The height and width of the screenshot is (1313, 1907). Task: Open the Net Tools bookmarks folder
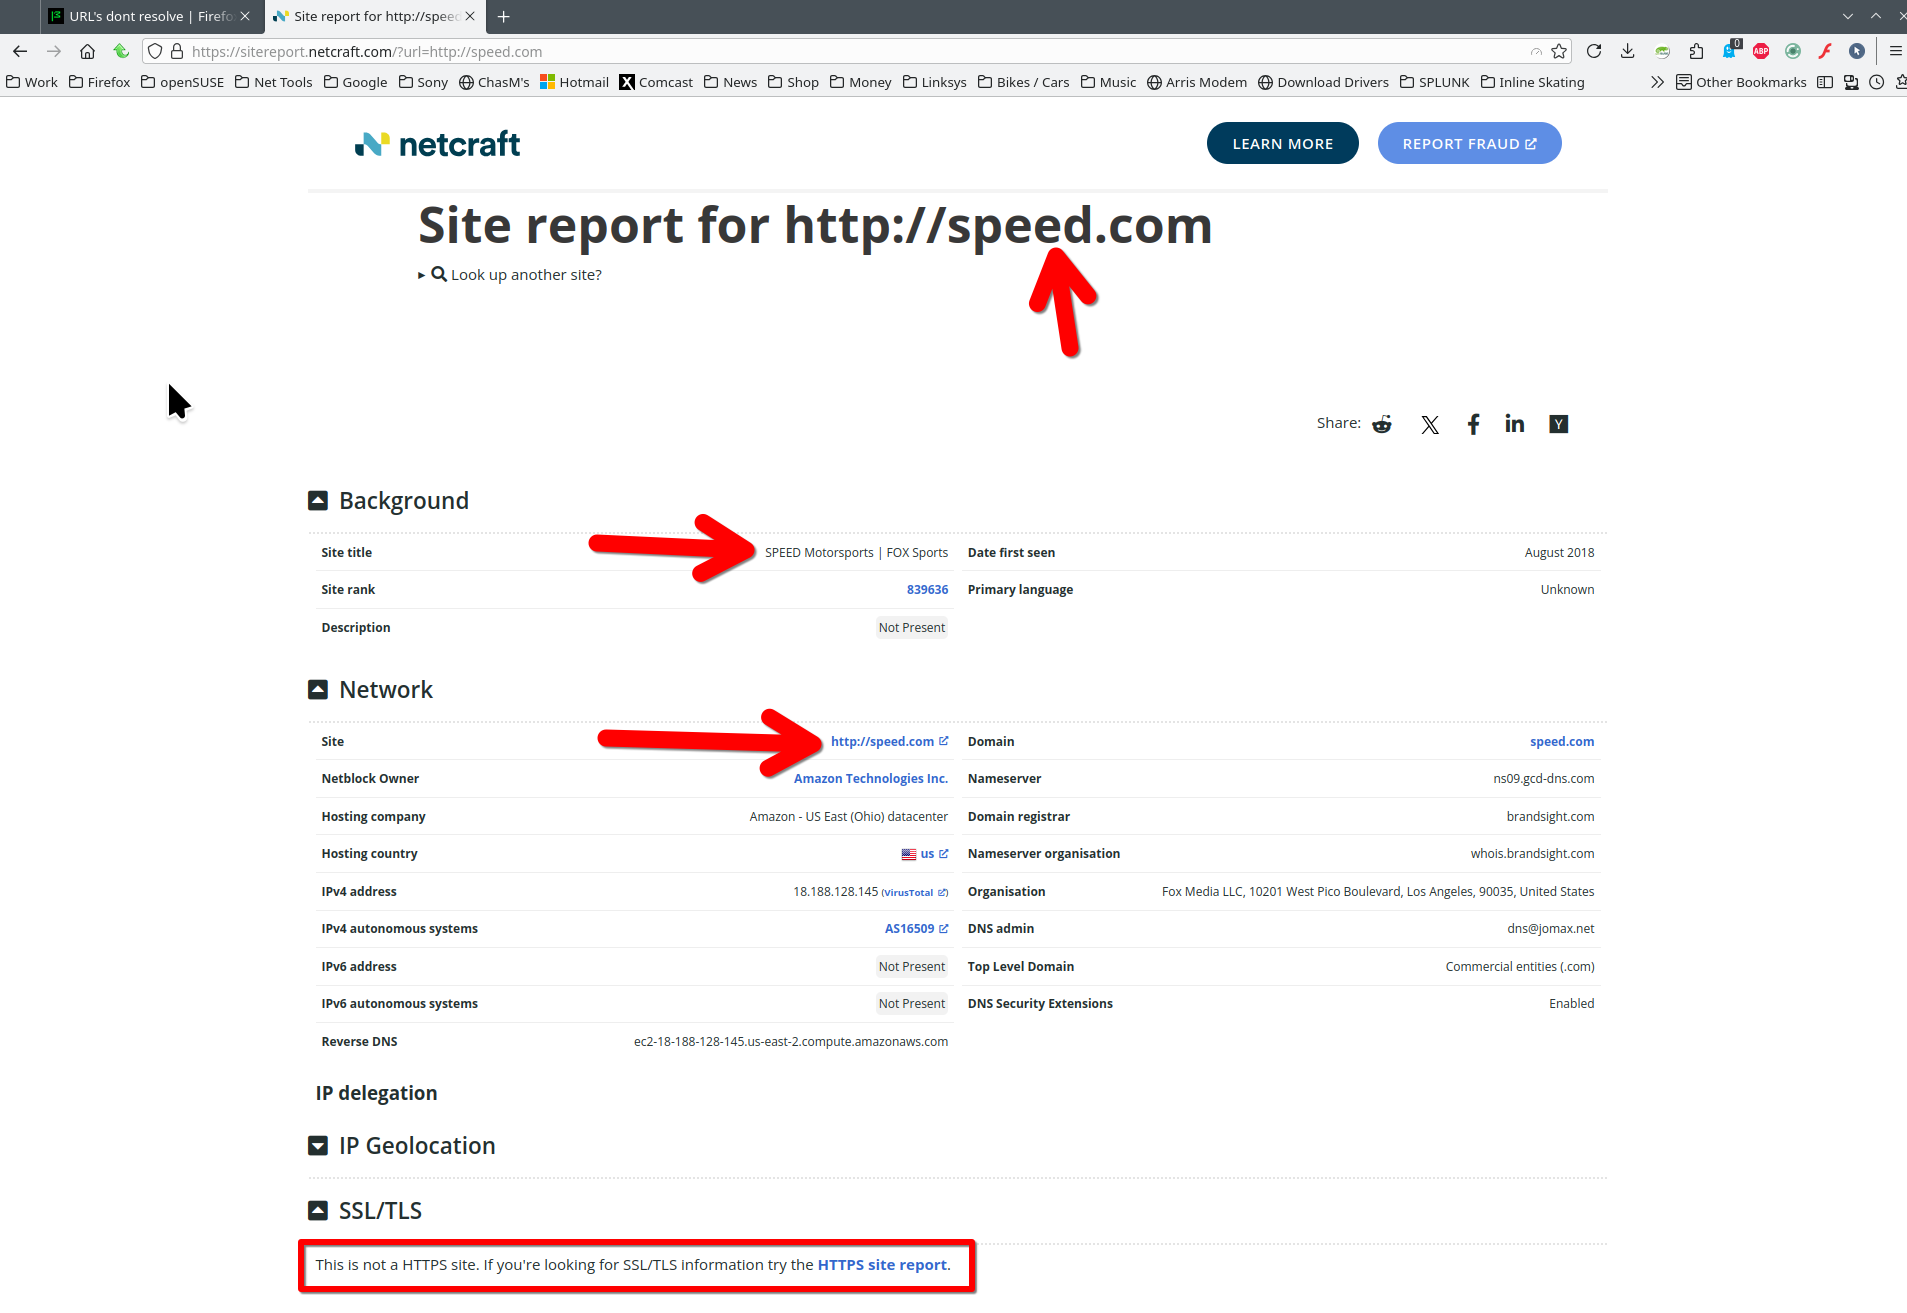point(273,82)
